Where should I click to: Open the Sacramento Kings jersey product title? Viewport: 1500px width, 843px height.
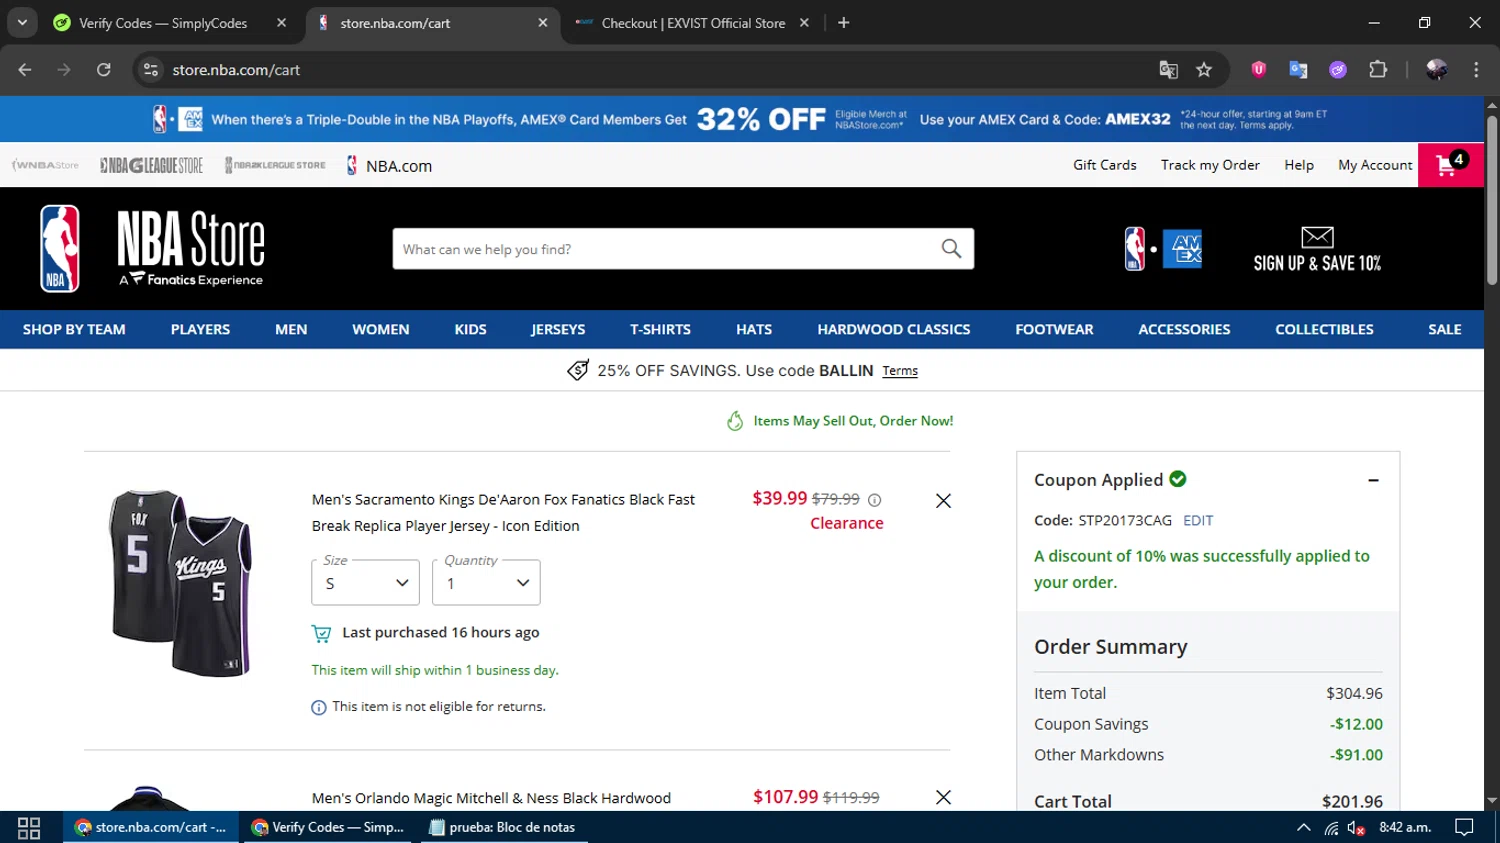[x=503, y=513]
